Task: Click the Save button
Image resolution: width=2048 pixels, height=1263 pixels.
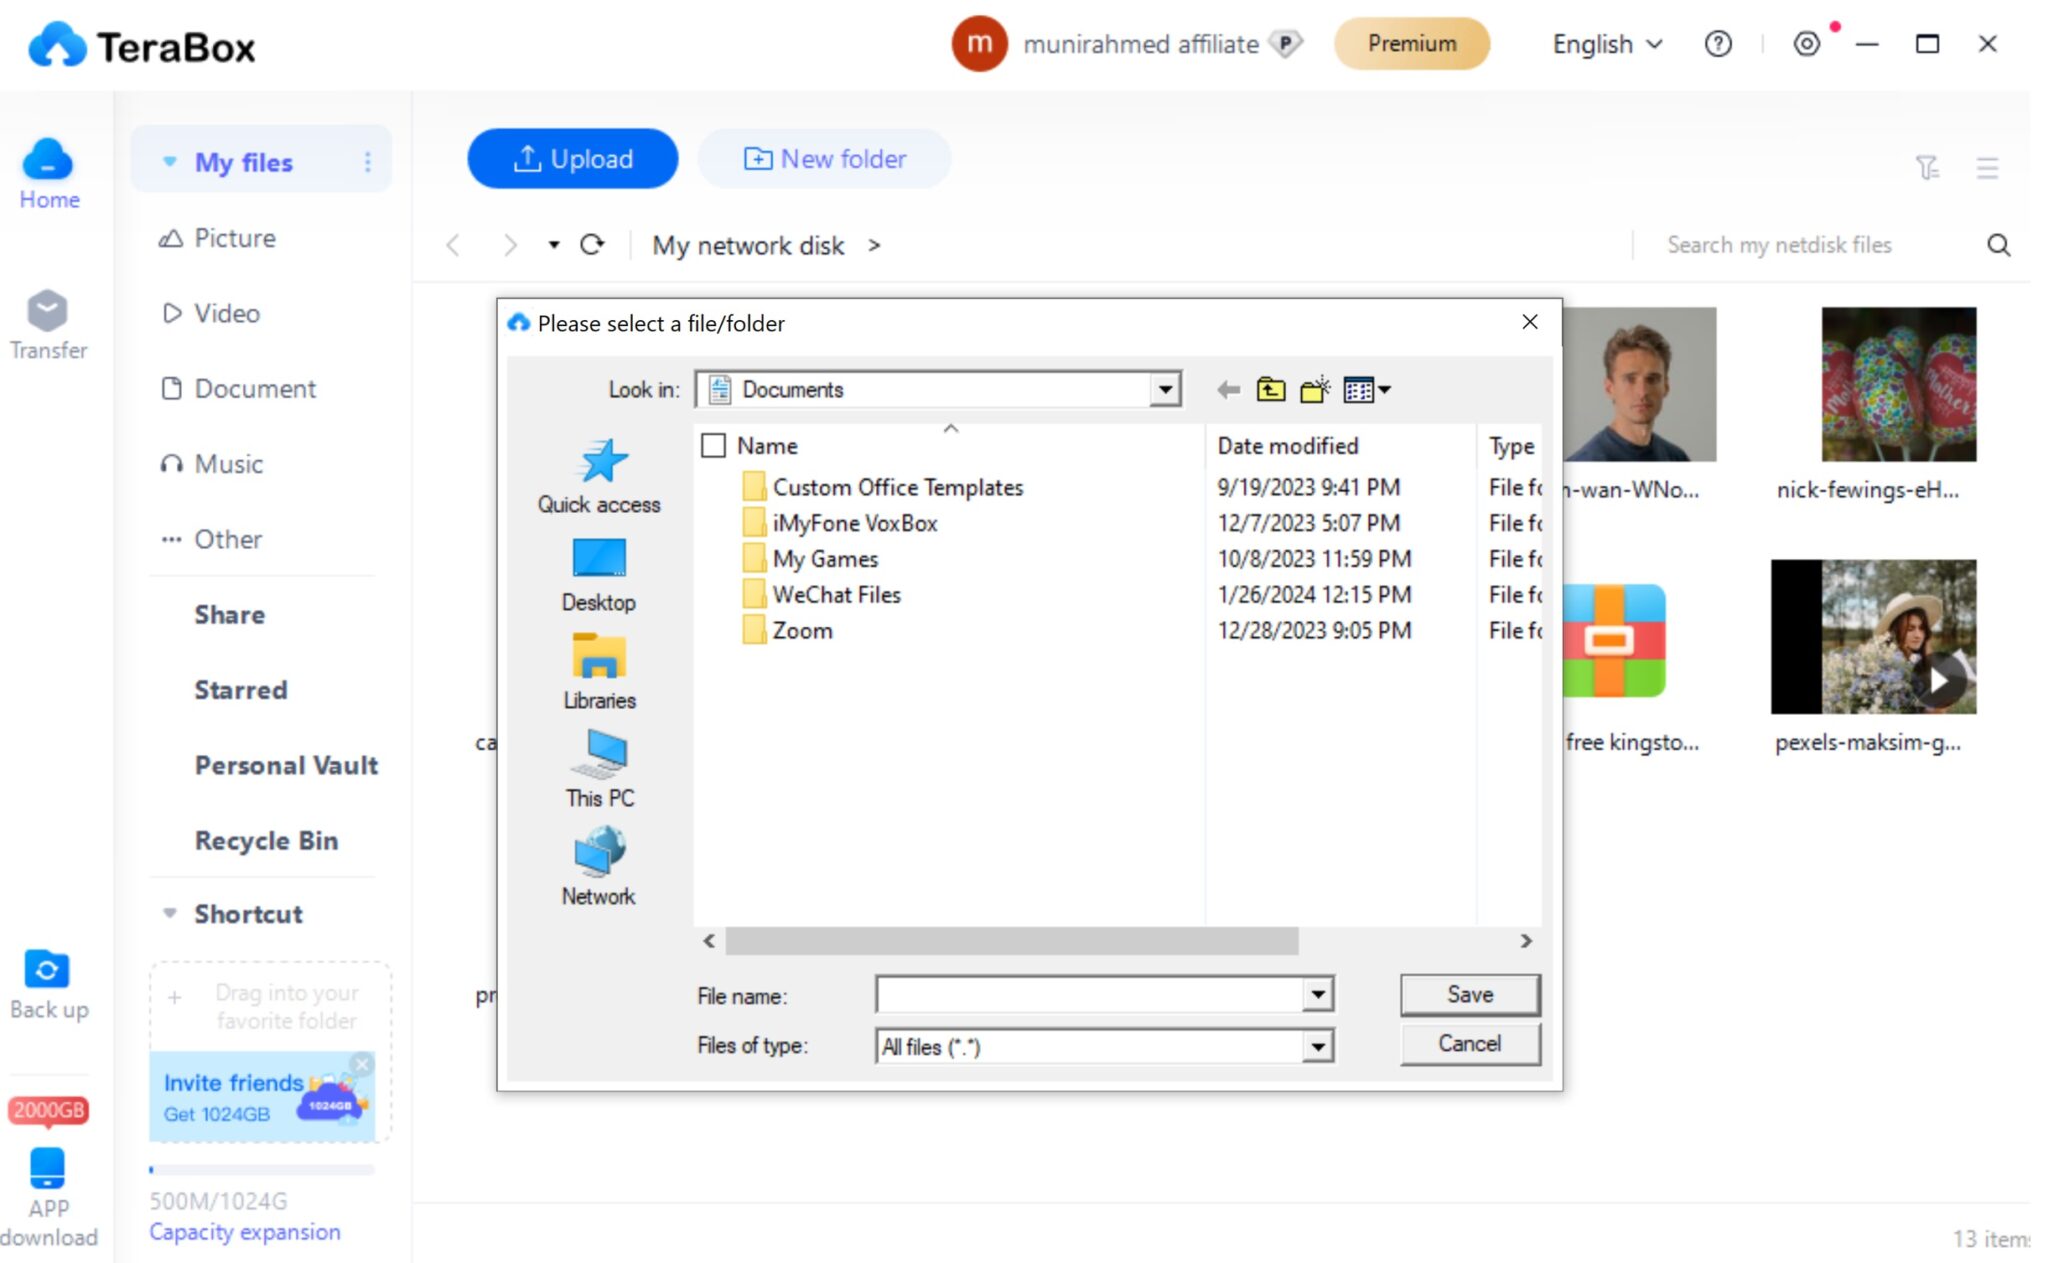Action: tap(1469, 995)
